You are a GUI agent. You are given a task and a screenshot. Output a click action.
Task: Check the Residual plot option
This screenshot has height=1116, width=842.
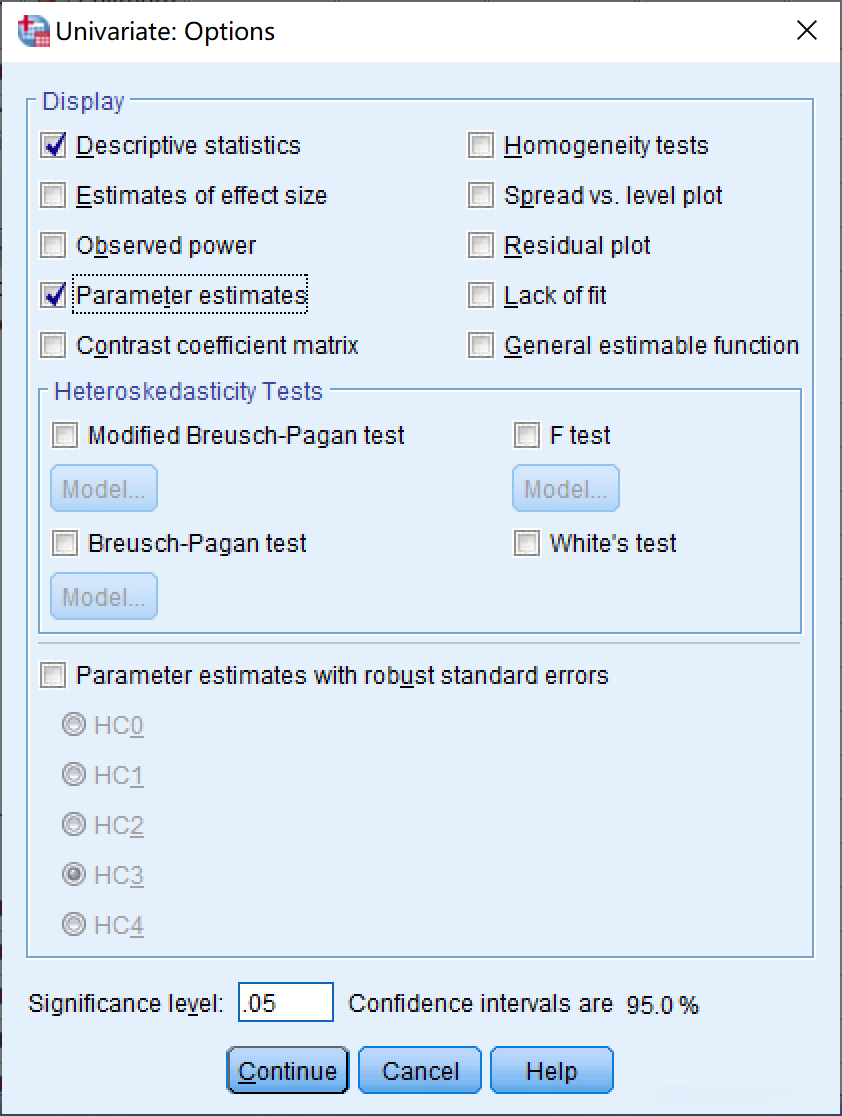click(481, 246)
